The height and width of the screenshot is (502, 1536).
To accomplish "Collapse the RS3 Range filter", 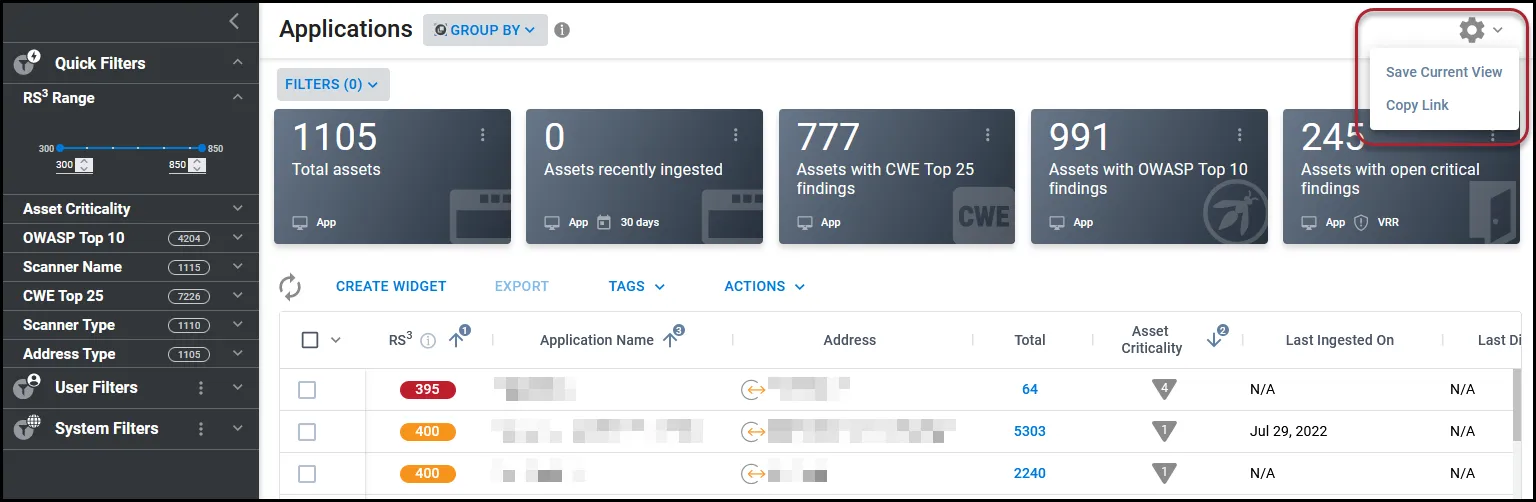I will [x=238, y=98].
